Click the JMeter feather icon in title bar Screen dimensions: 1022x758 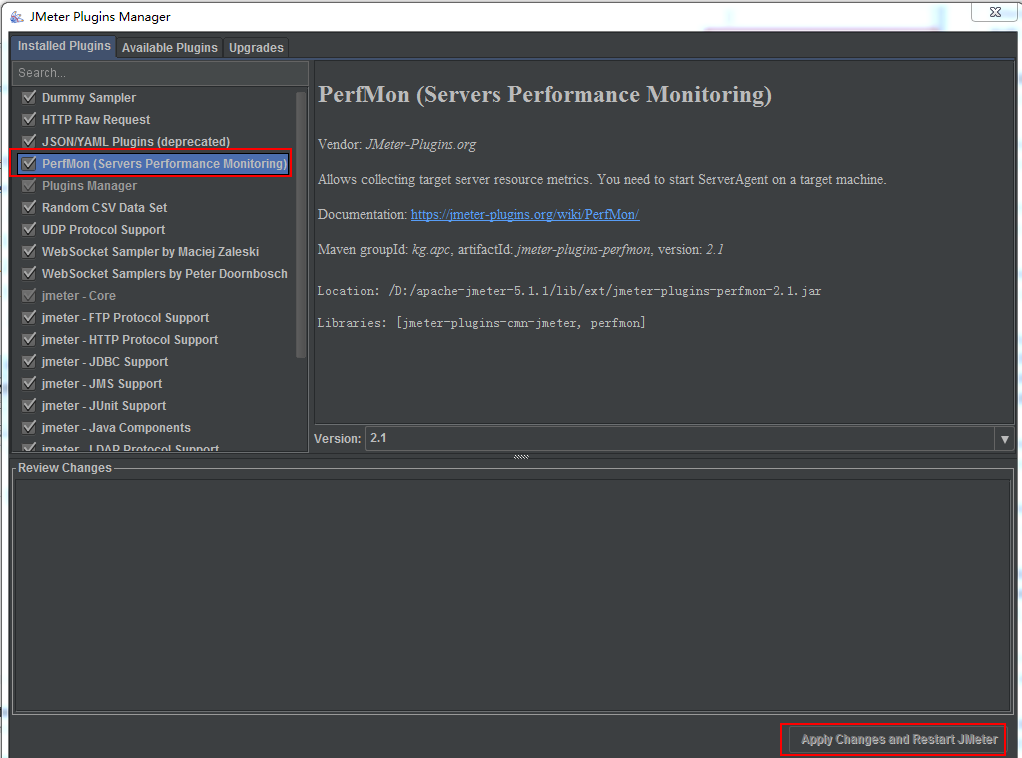17,16
